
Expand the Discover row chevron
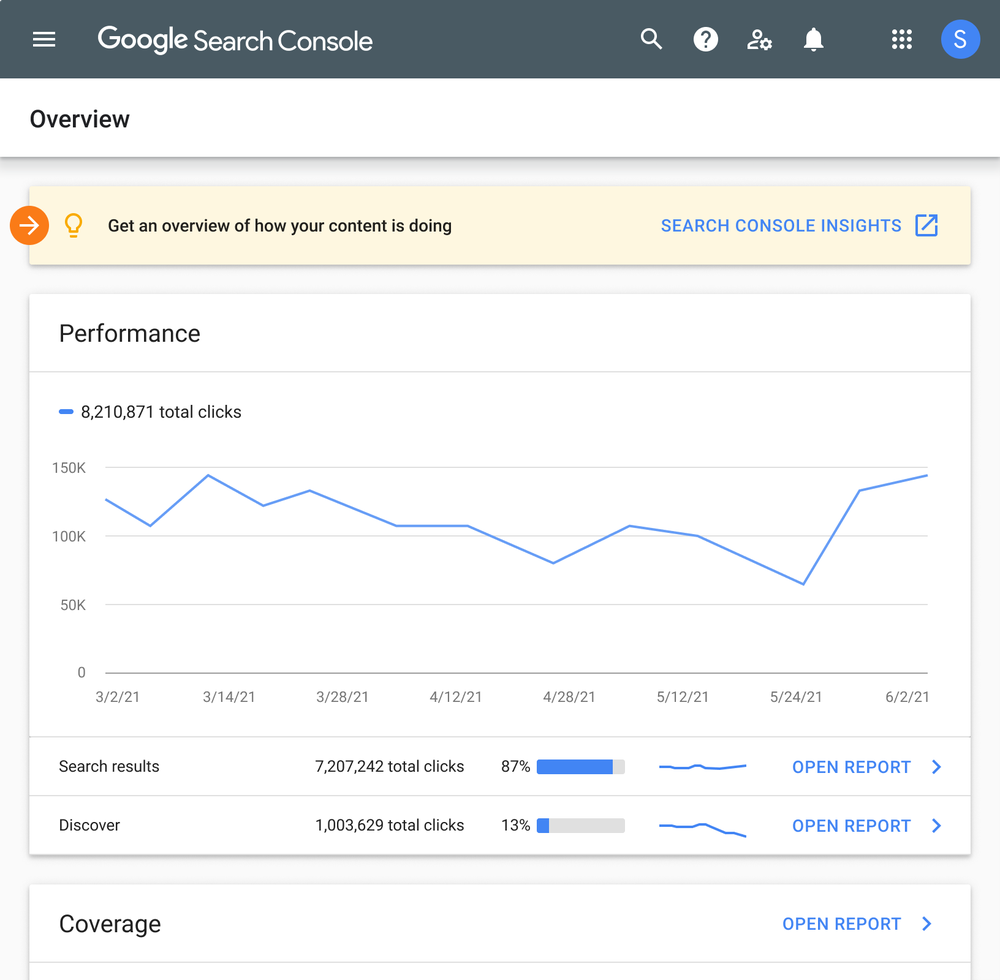[937, 826]
